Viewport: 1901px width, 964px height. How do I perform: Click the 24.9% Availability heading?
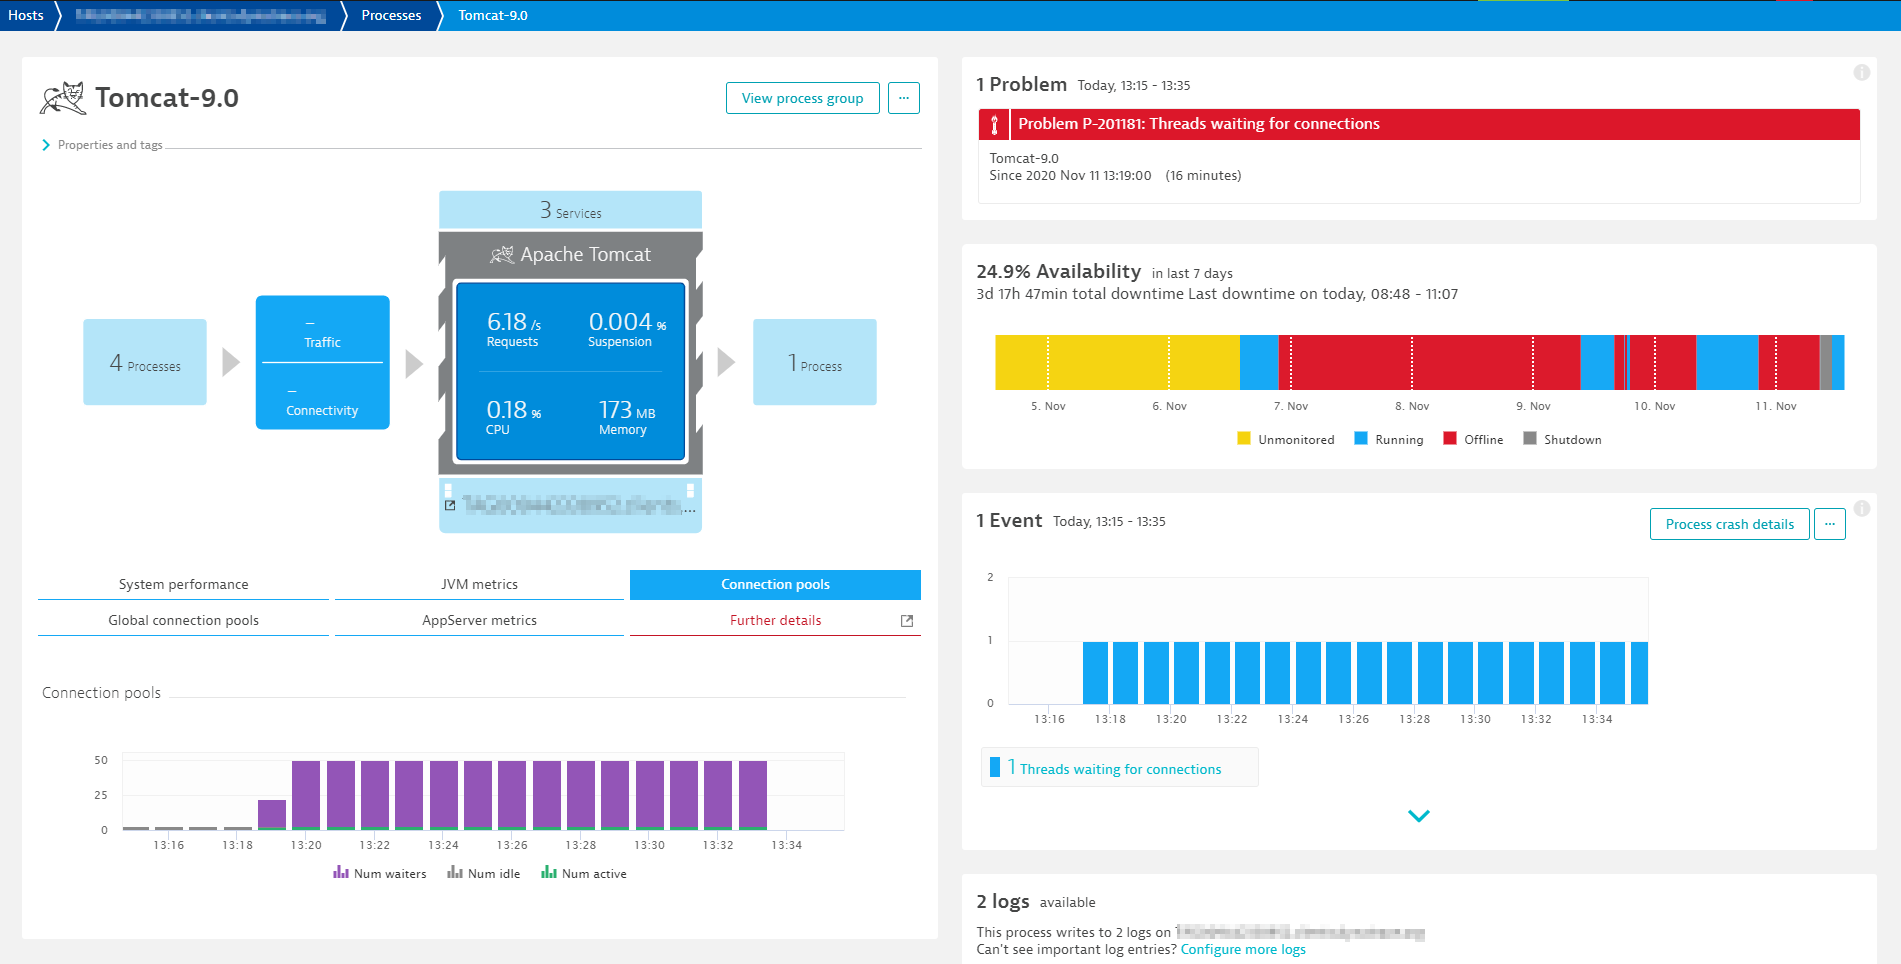coord(1058,272)
